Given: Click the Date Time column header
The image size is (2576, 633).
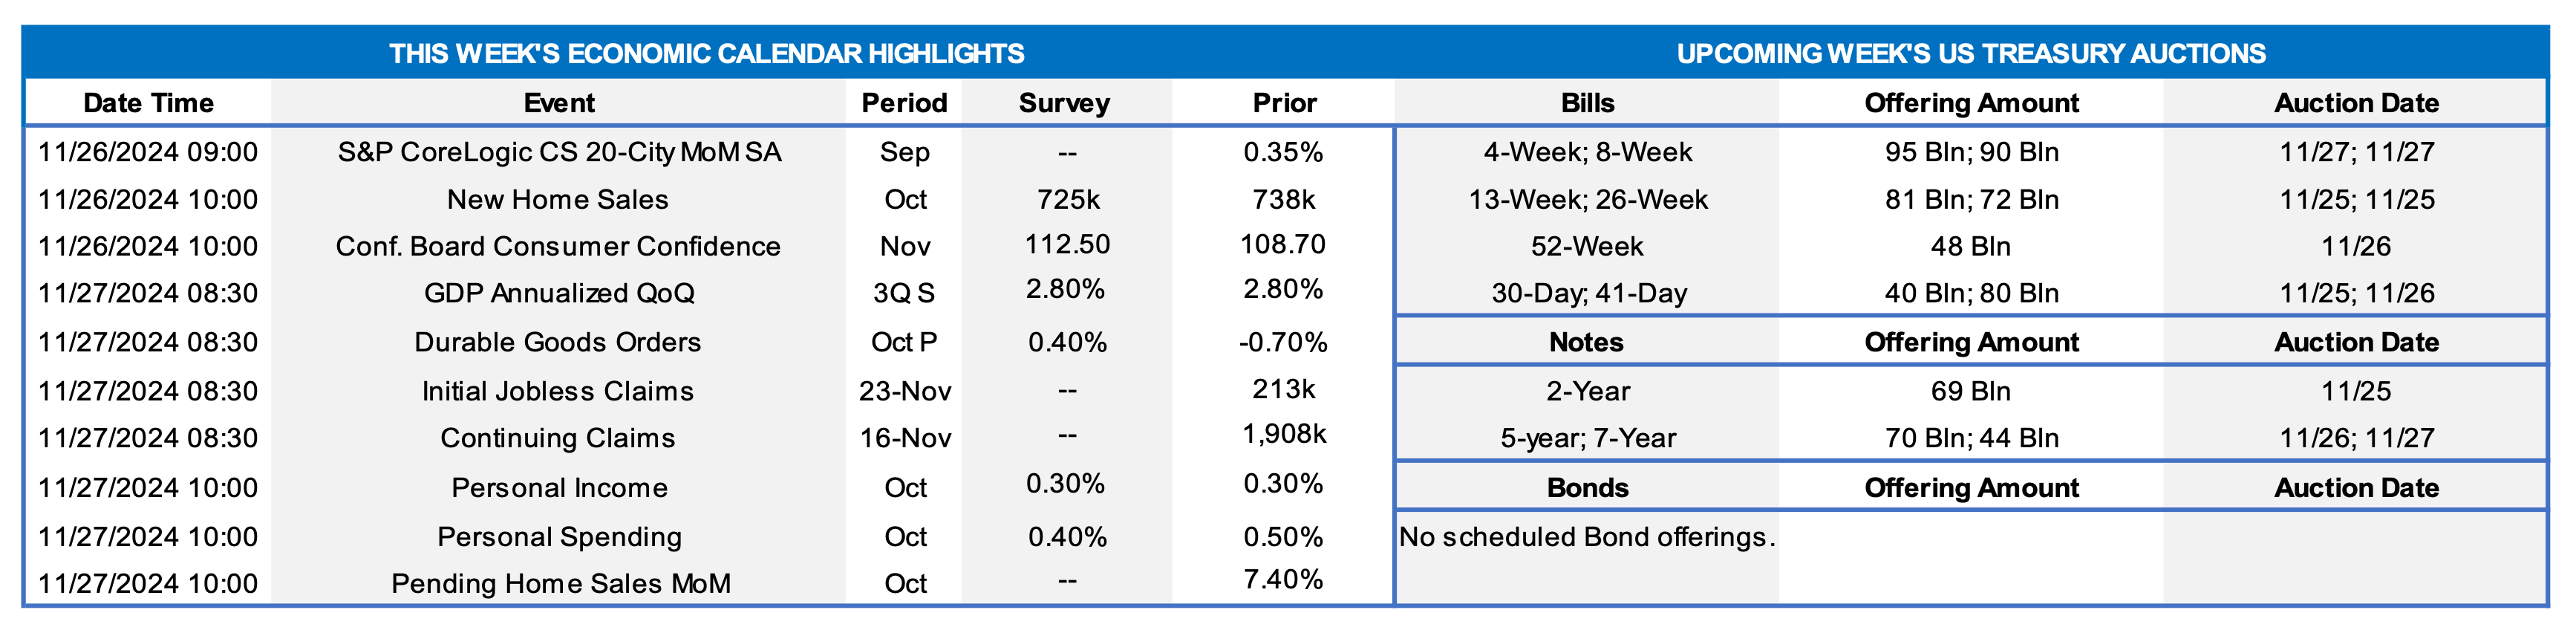Looking at the screenshot, I should tap(148, 103).
